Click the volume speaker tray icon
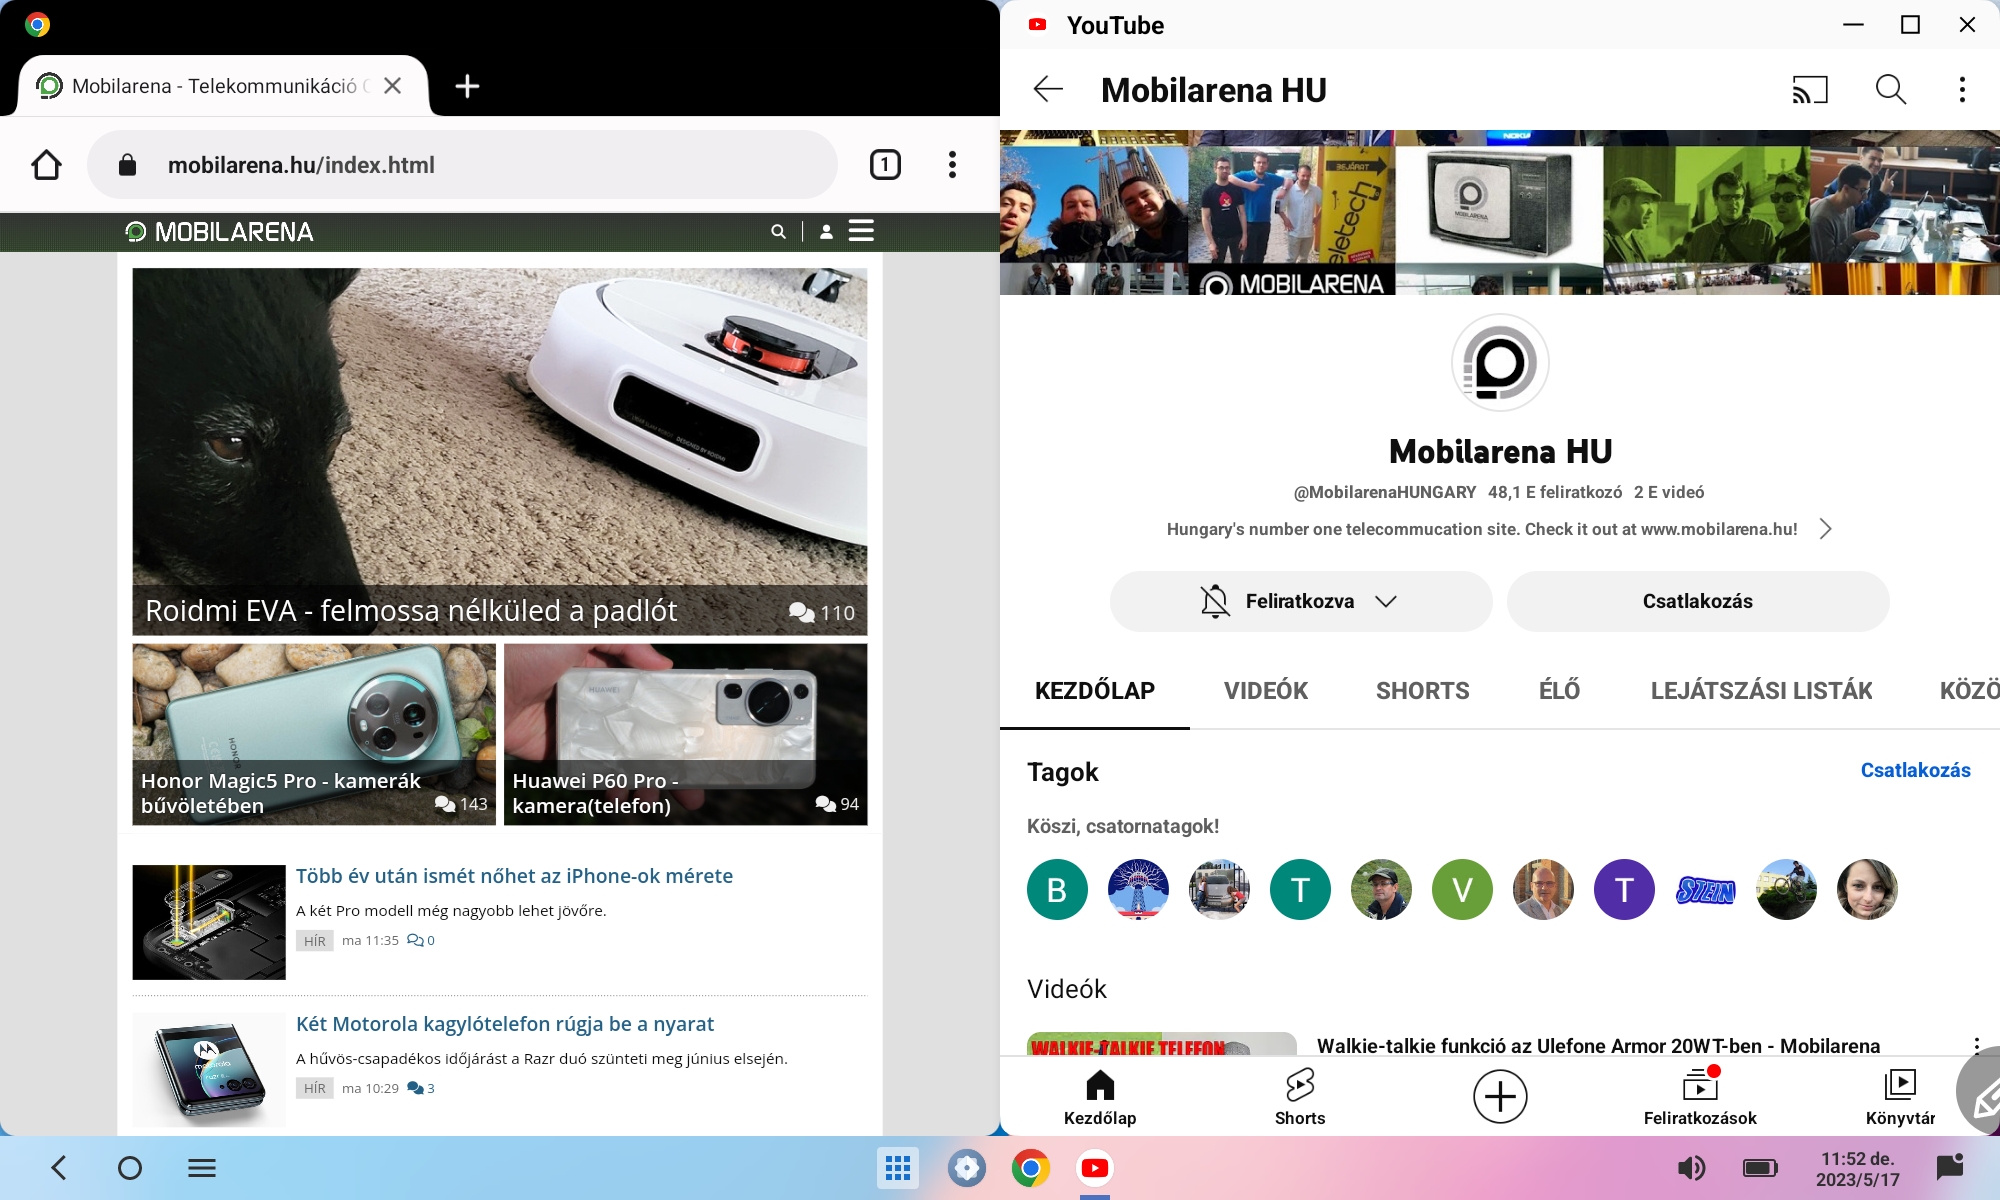Viewport: 2000px width, 1200px height. (x=1691, y=1168)
